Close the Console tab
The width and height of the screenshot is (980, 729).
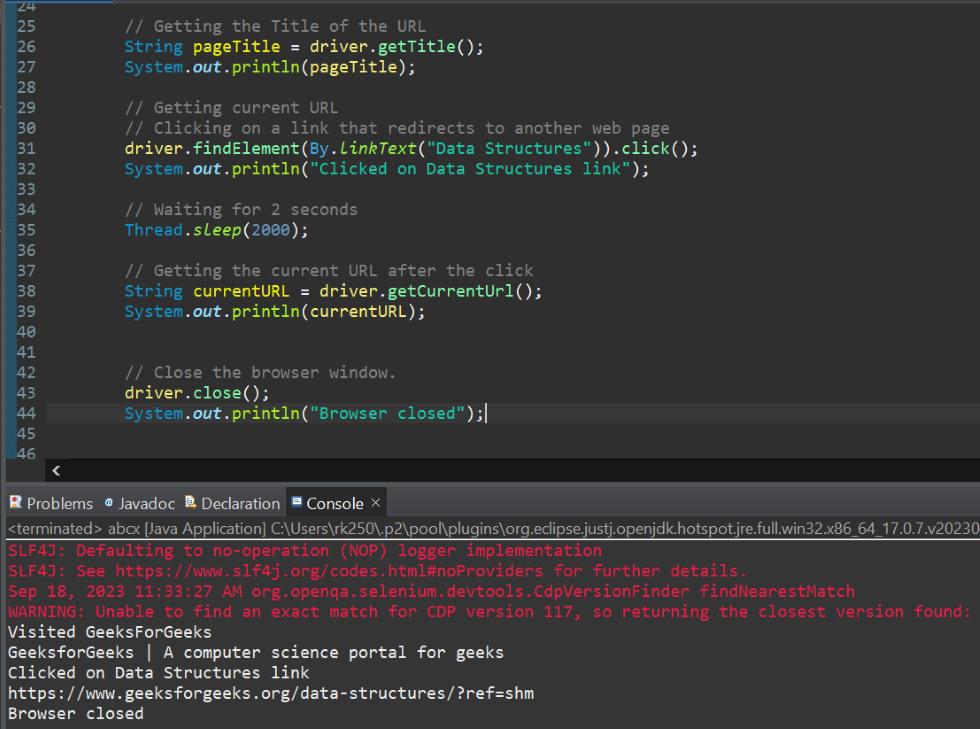pos(376,502)
